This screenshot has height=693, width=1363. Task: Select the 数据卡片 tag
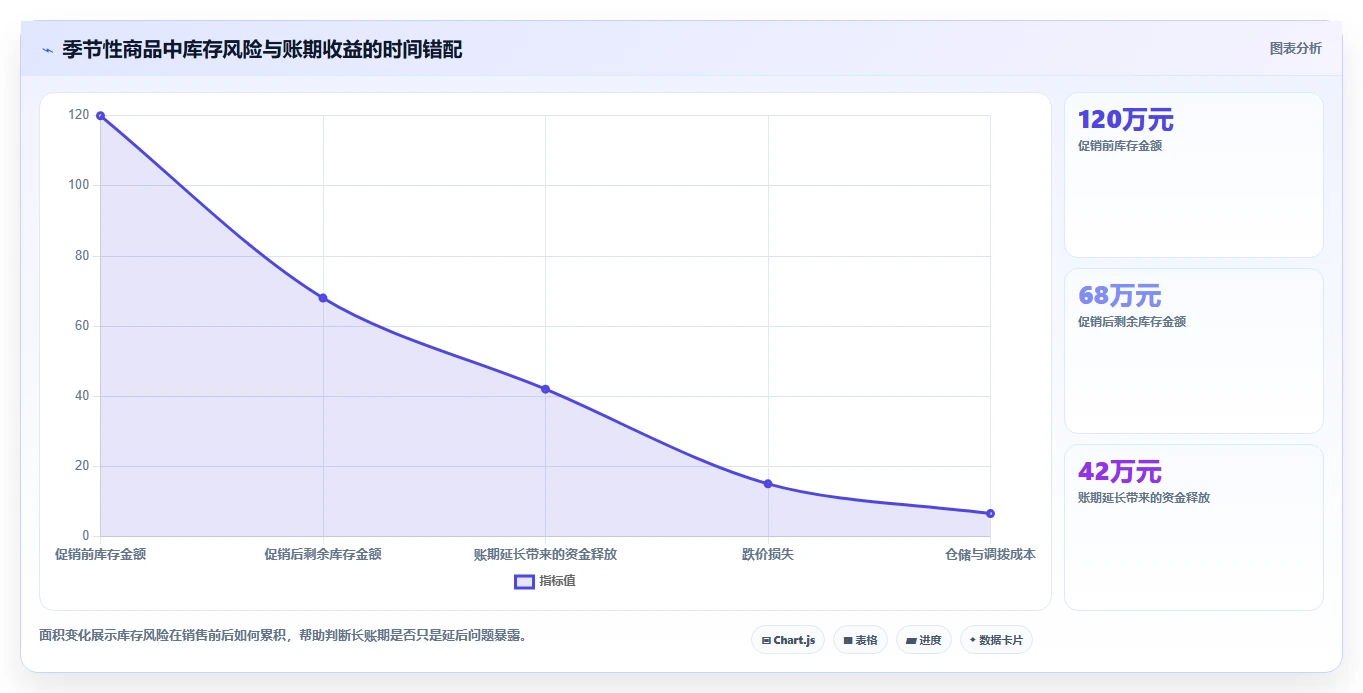coord(996,640)
